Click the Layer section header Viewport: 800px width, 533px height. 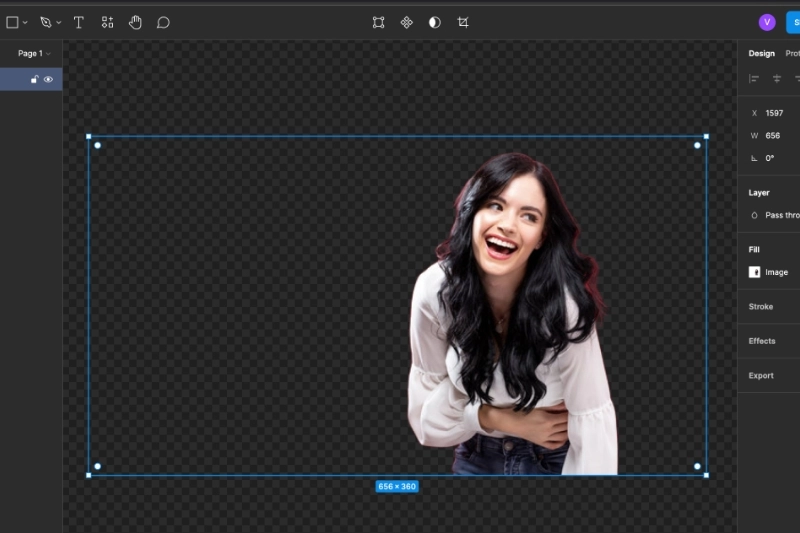(759, 193)
